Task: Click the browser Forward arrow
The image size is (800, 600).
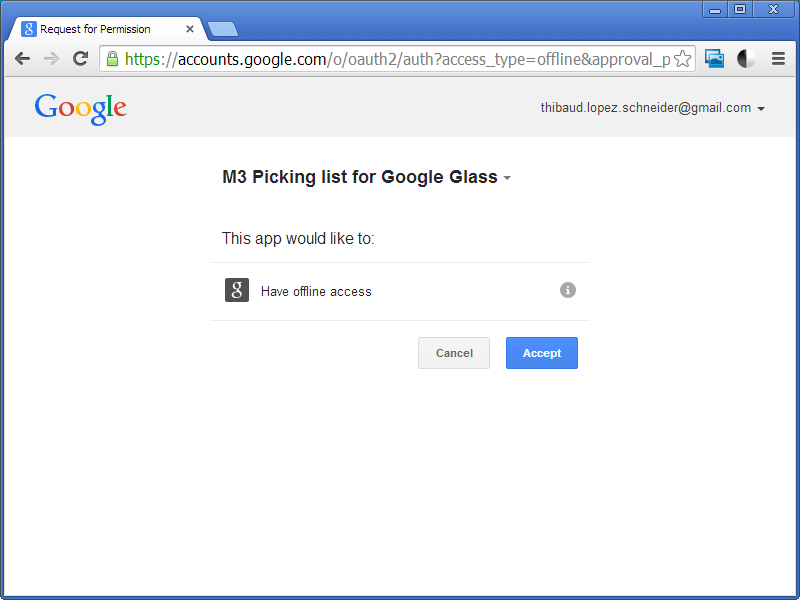Action: (52, 59)
